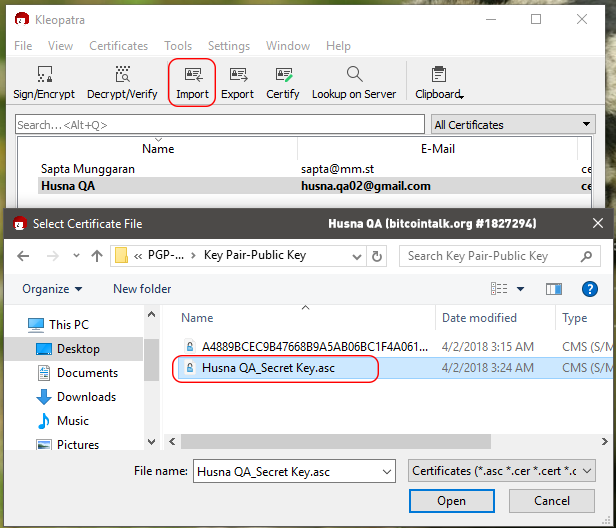
Task: Go forward in the file dialog
Action: click(x=53, y=256)
